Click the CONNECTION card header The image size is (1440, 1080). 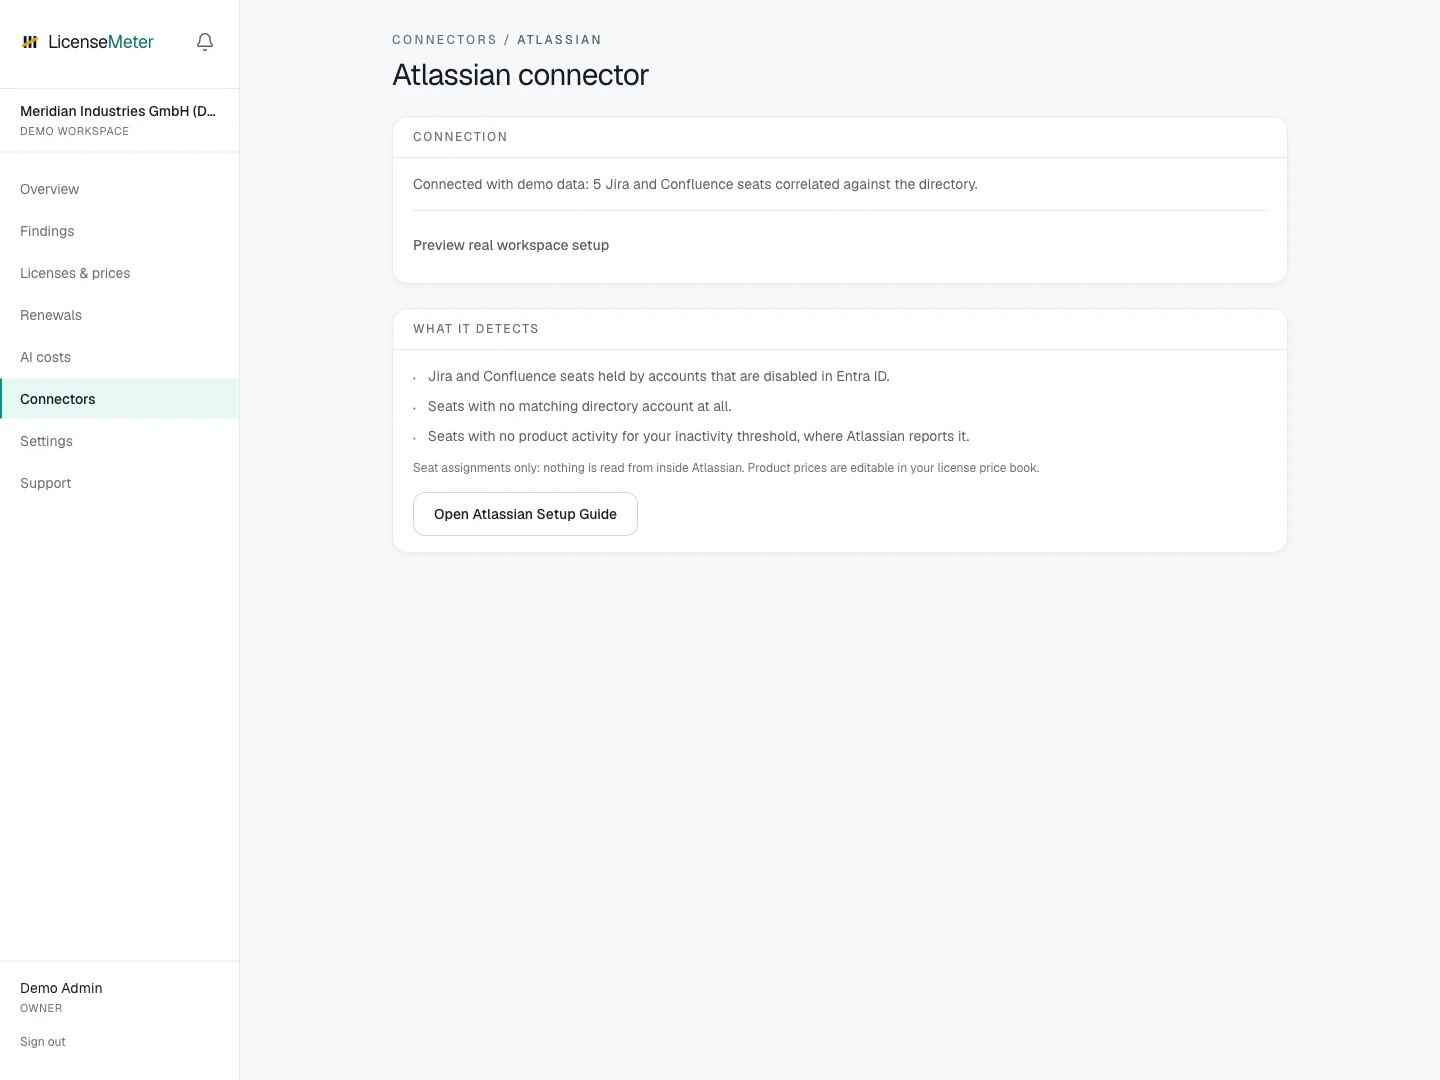[x=460, y=137]
